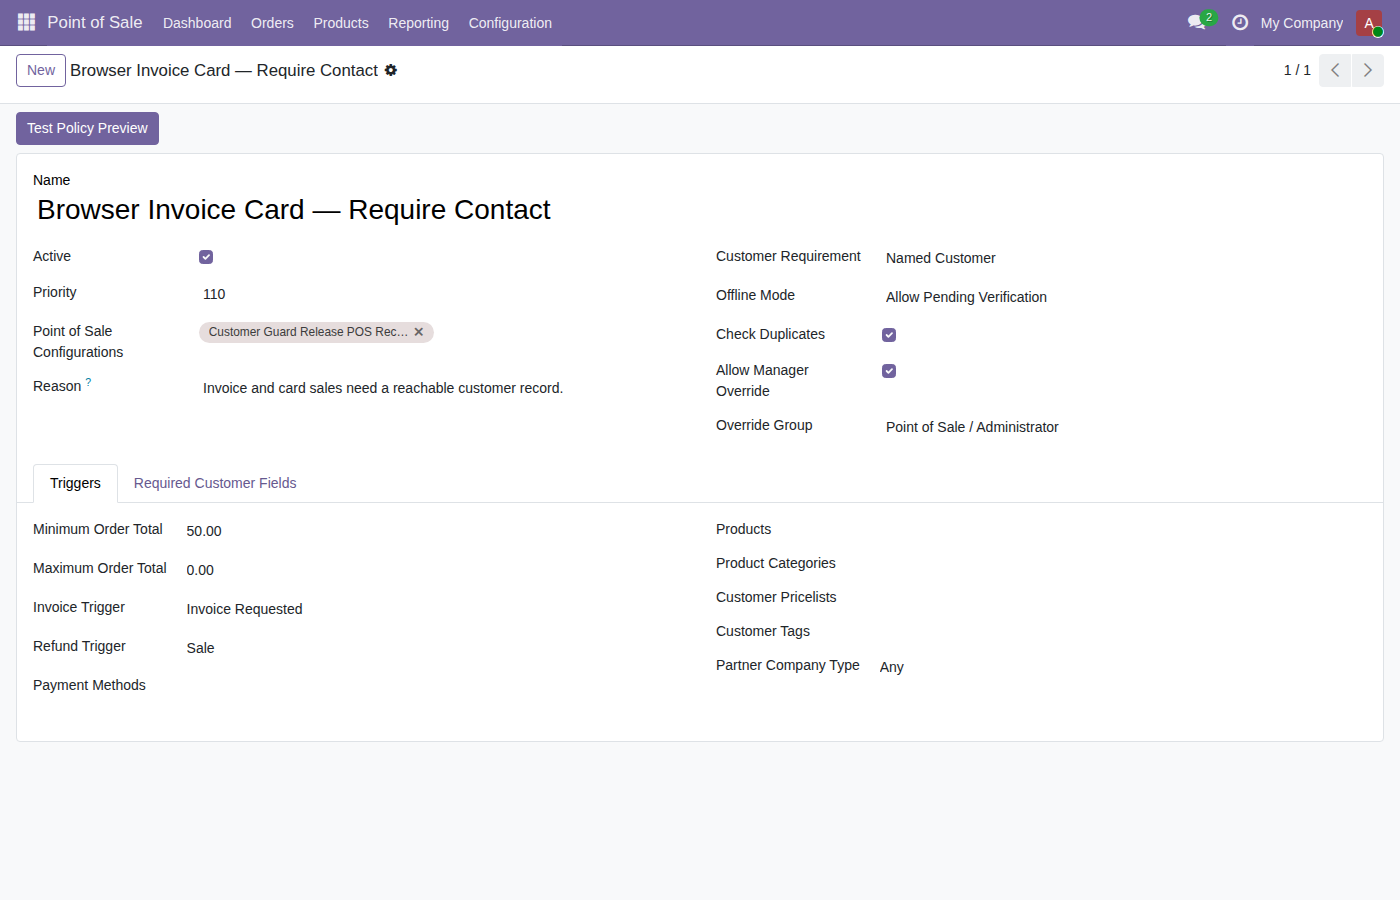Disable the Allow Manager Override checkbox

889,371
